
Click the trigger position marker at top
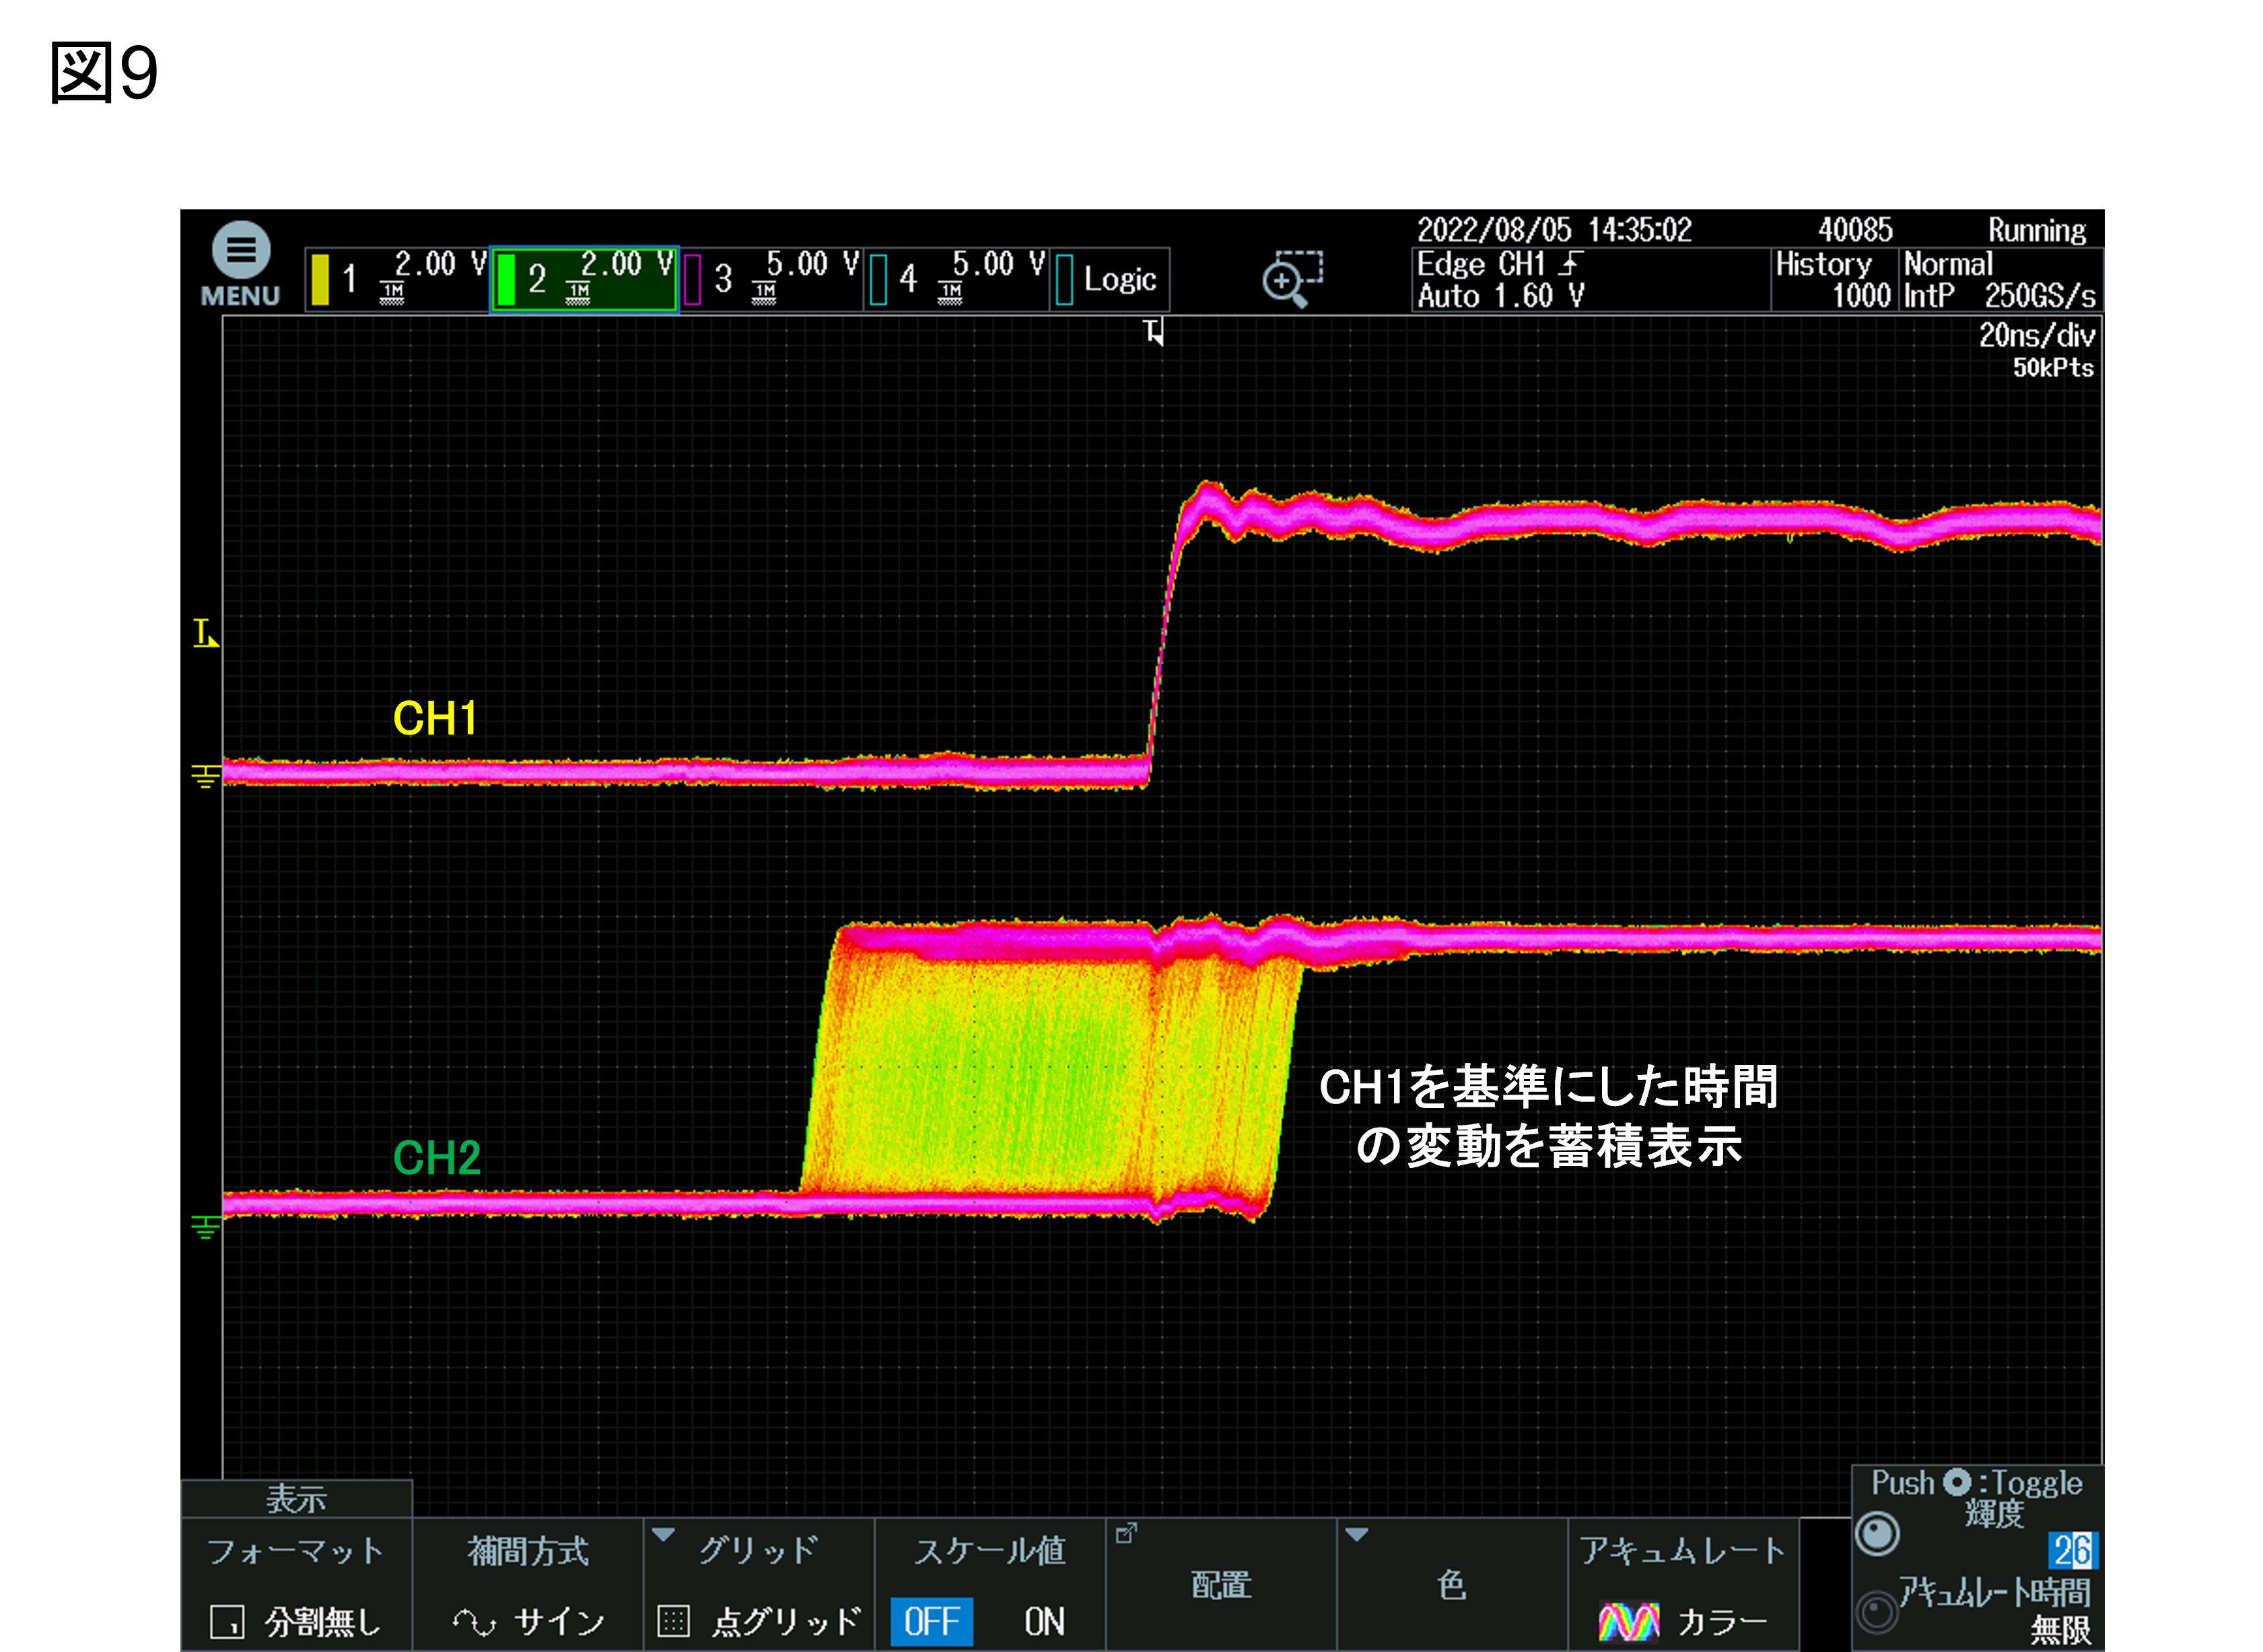click(1154, 331)
